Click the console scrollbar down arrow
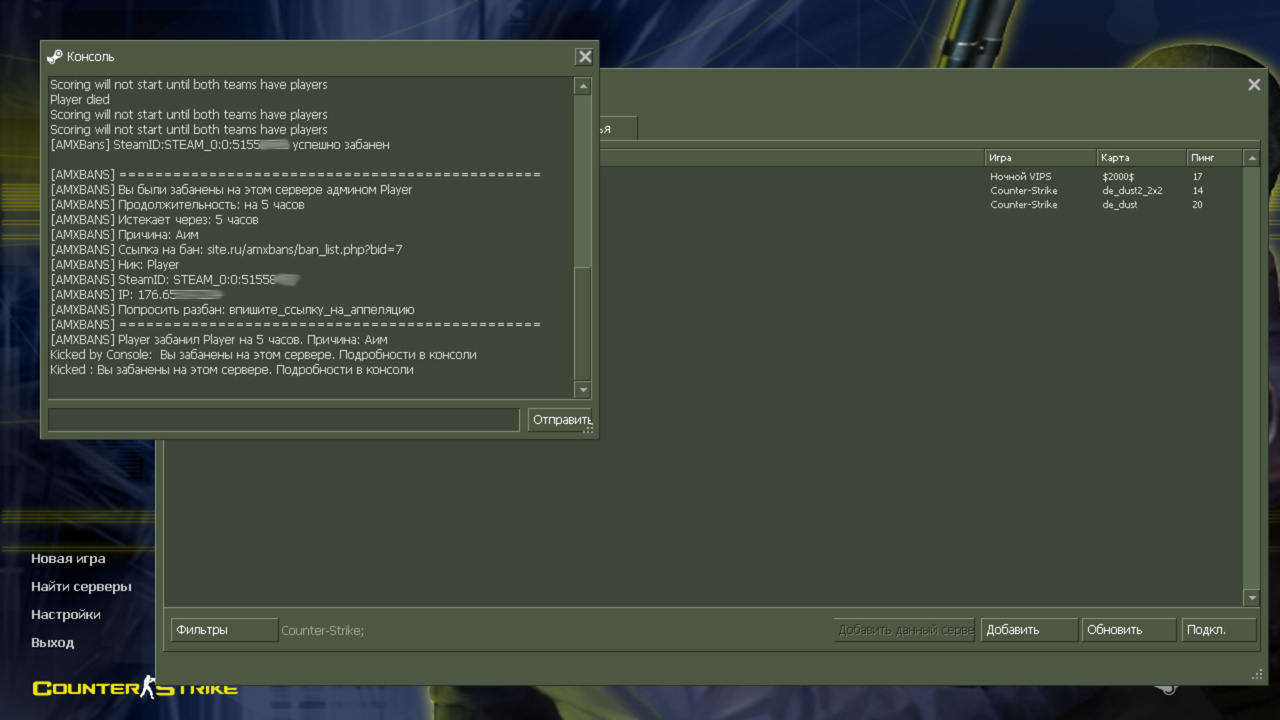 582,390
